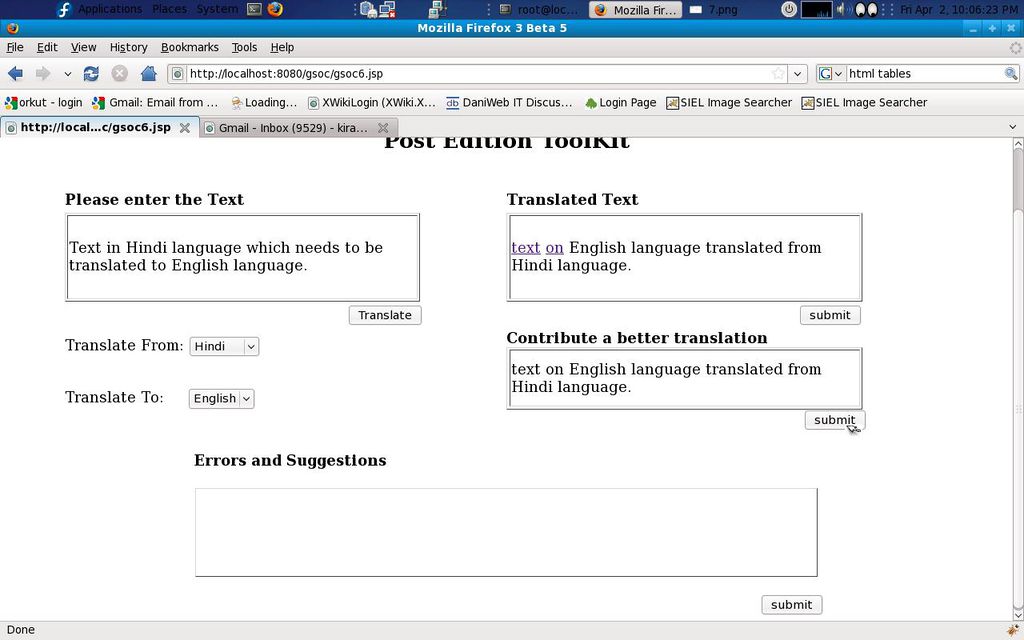
Task: Click the Errors and Suggestions text area
Action: coord(505,532)
